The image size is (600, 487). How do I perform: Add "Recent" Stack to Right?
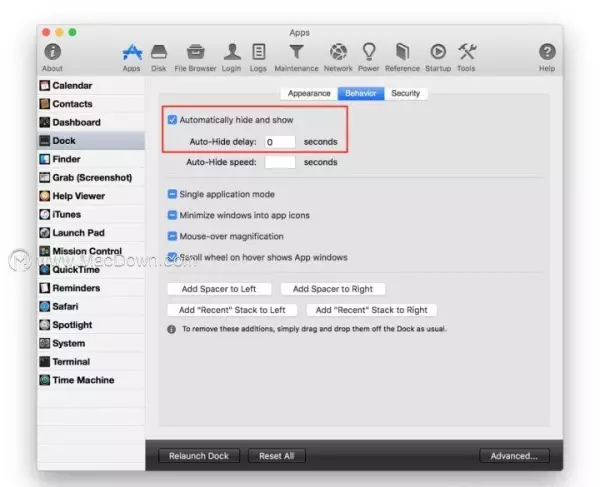(x=372, y=310)
